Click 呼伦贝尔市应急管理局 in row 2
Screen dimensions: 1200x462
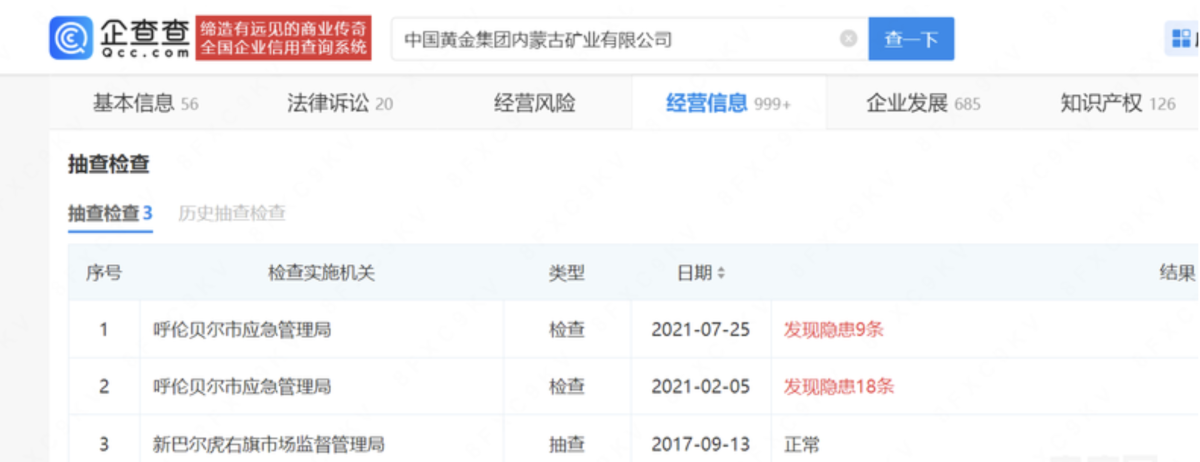[x=241, y=386]
